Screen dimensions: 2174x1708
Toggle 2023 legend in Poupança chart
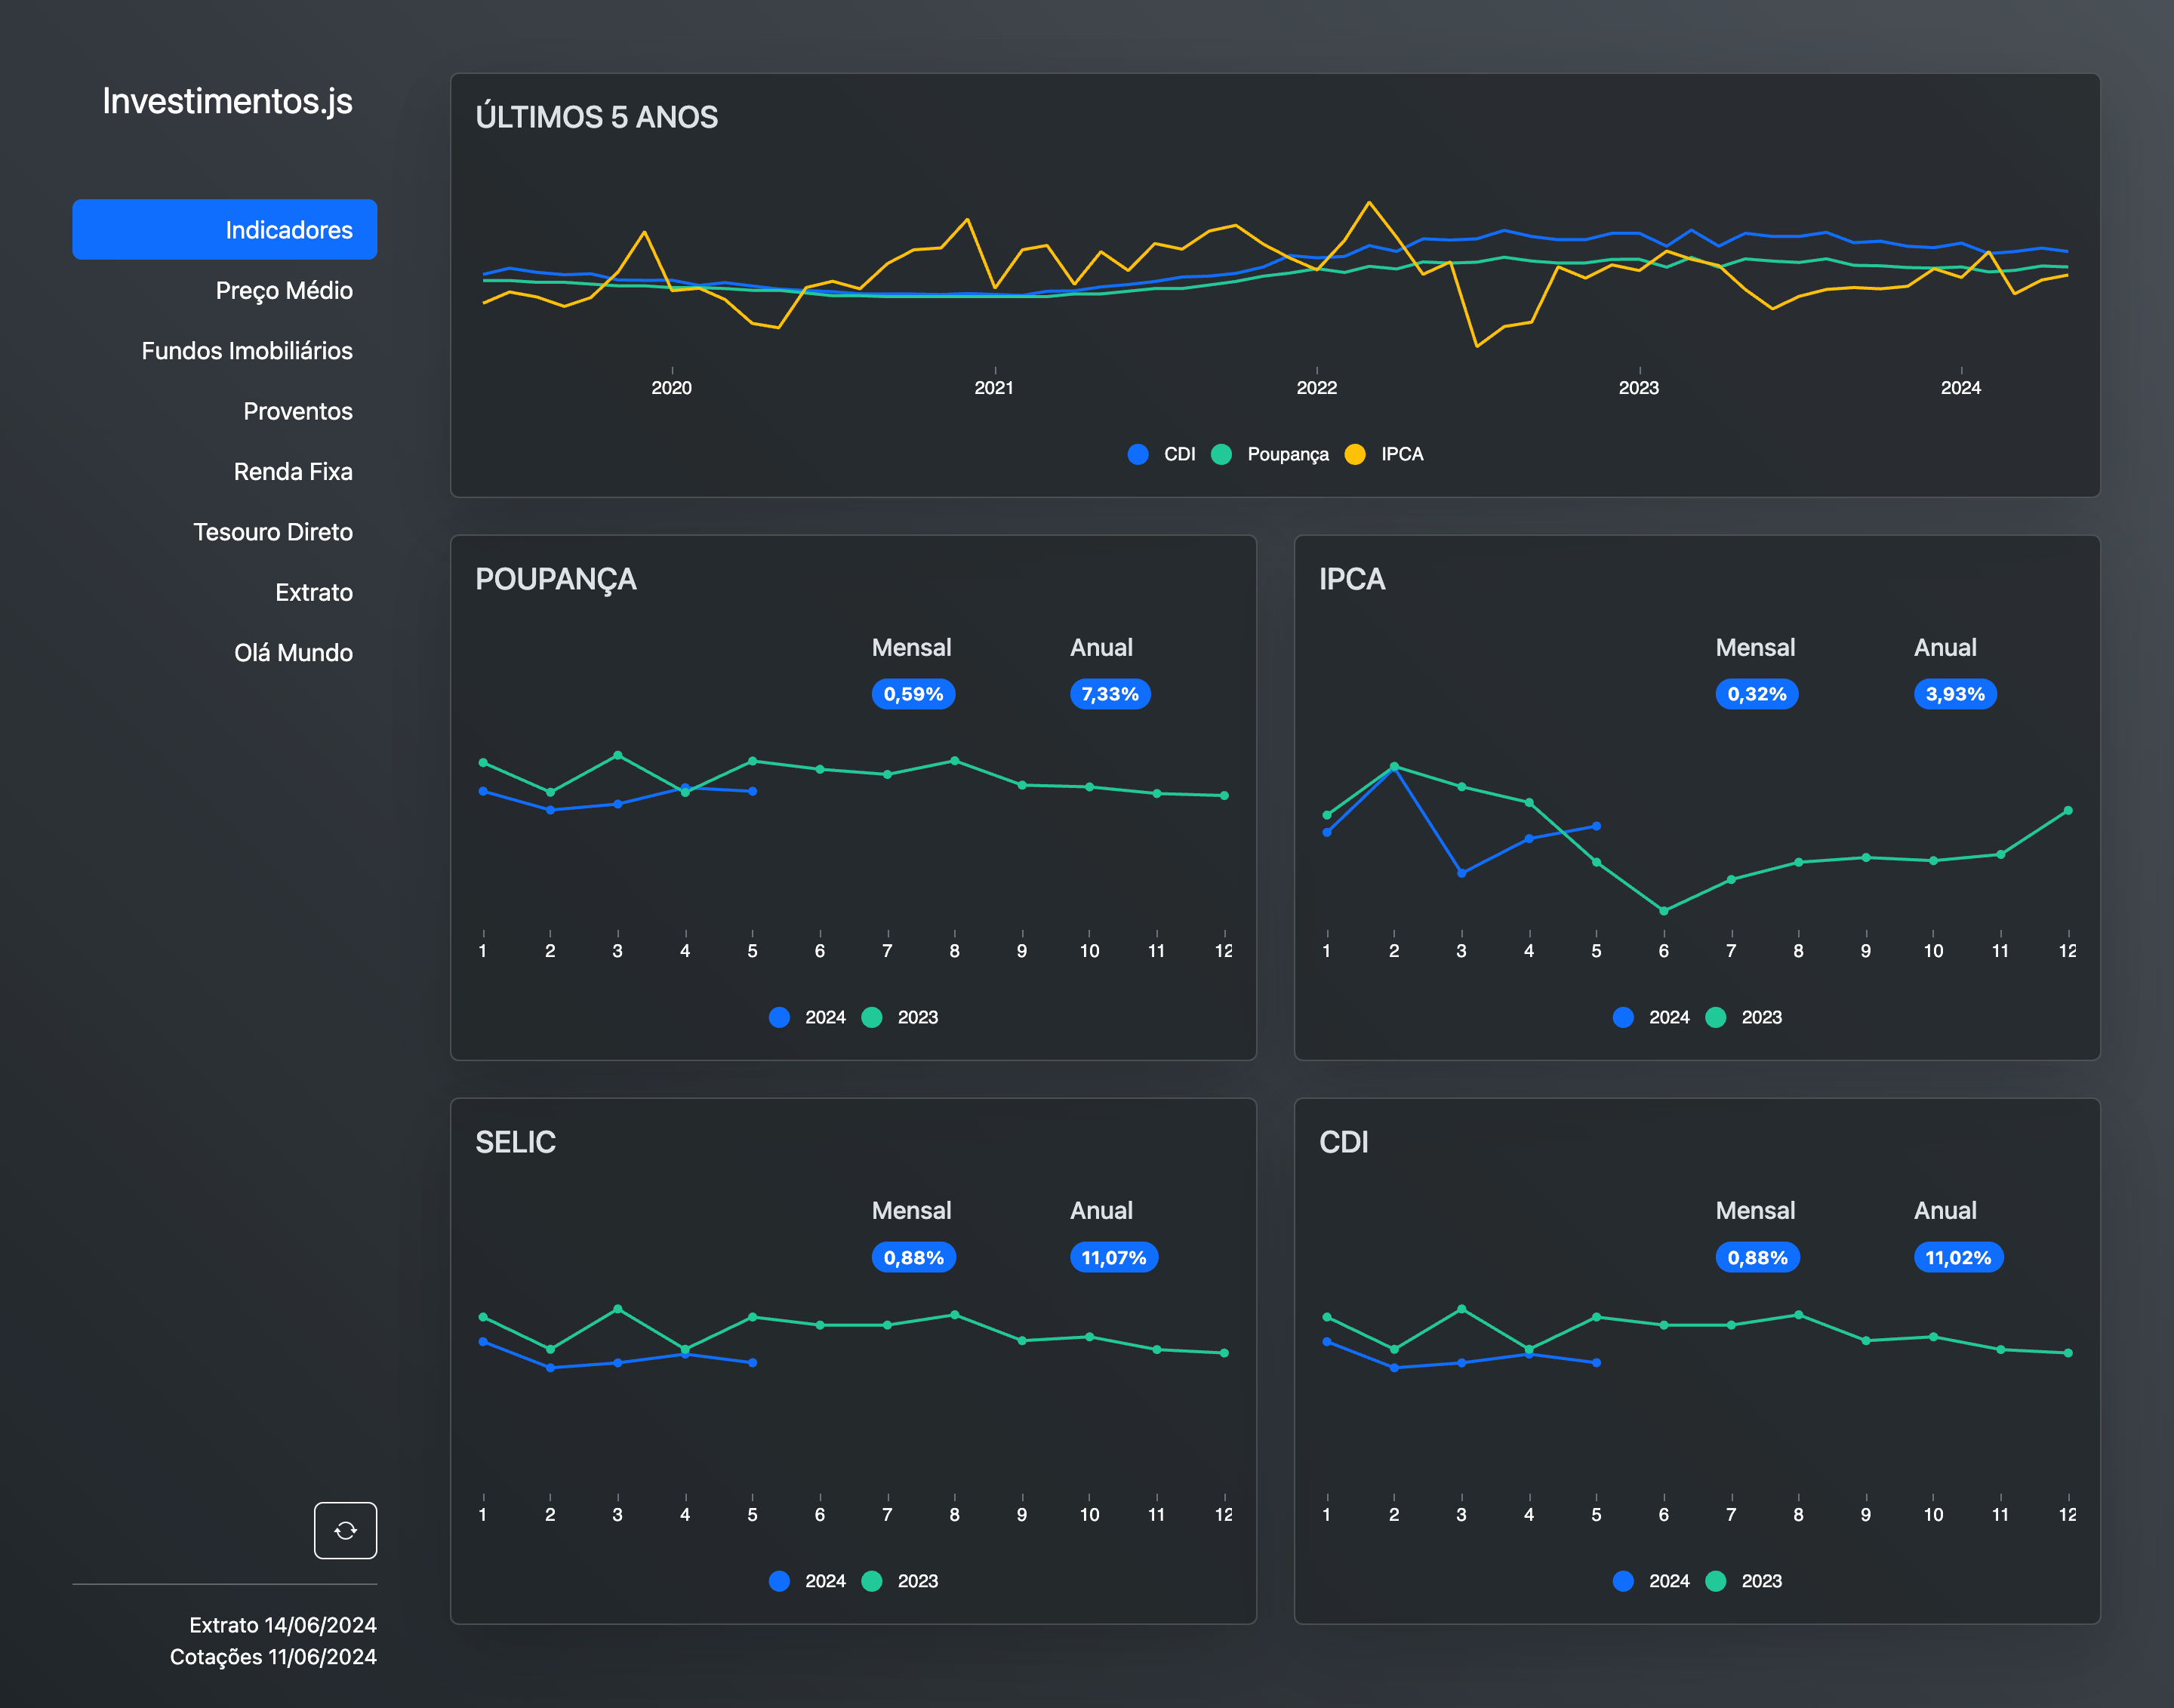click(900, 1017)
